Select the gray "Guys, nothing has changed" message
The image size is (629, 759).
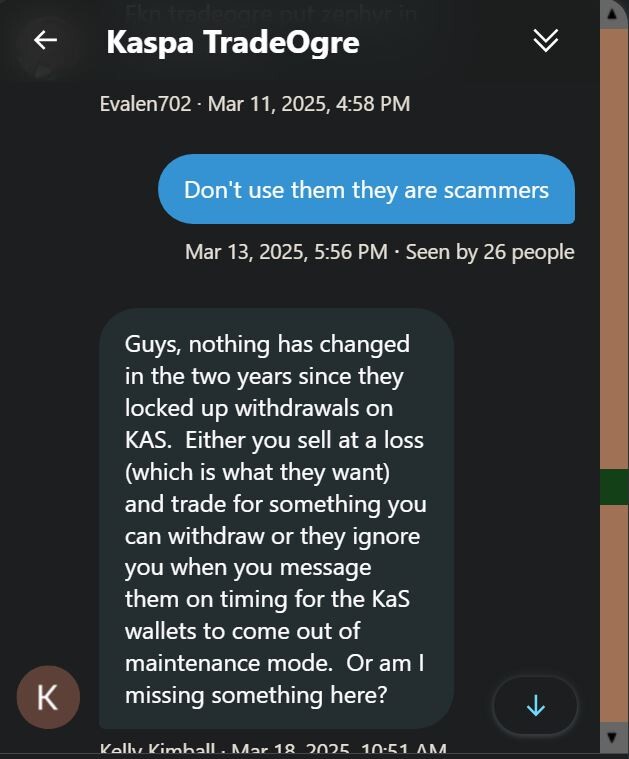[x=276, y=518]
